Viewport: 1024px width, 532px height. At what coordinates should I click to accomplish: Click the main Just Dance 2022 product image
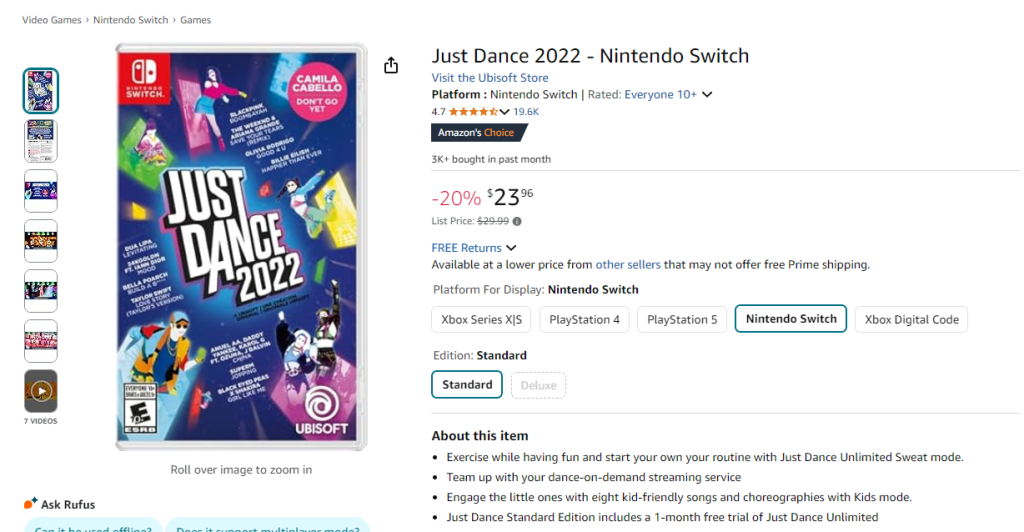[x=241, y=246]
